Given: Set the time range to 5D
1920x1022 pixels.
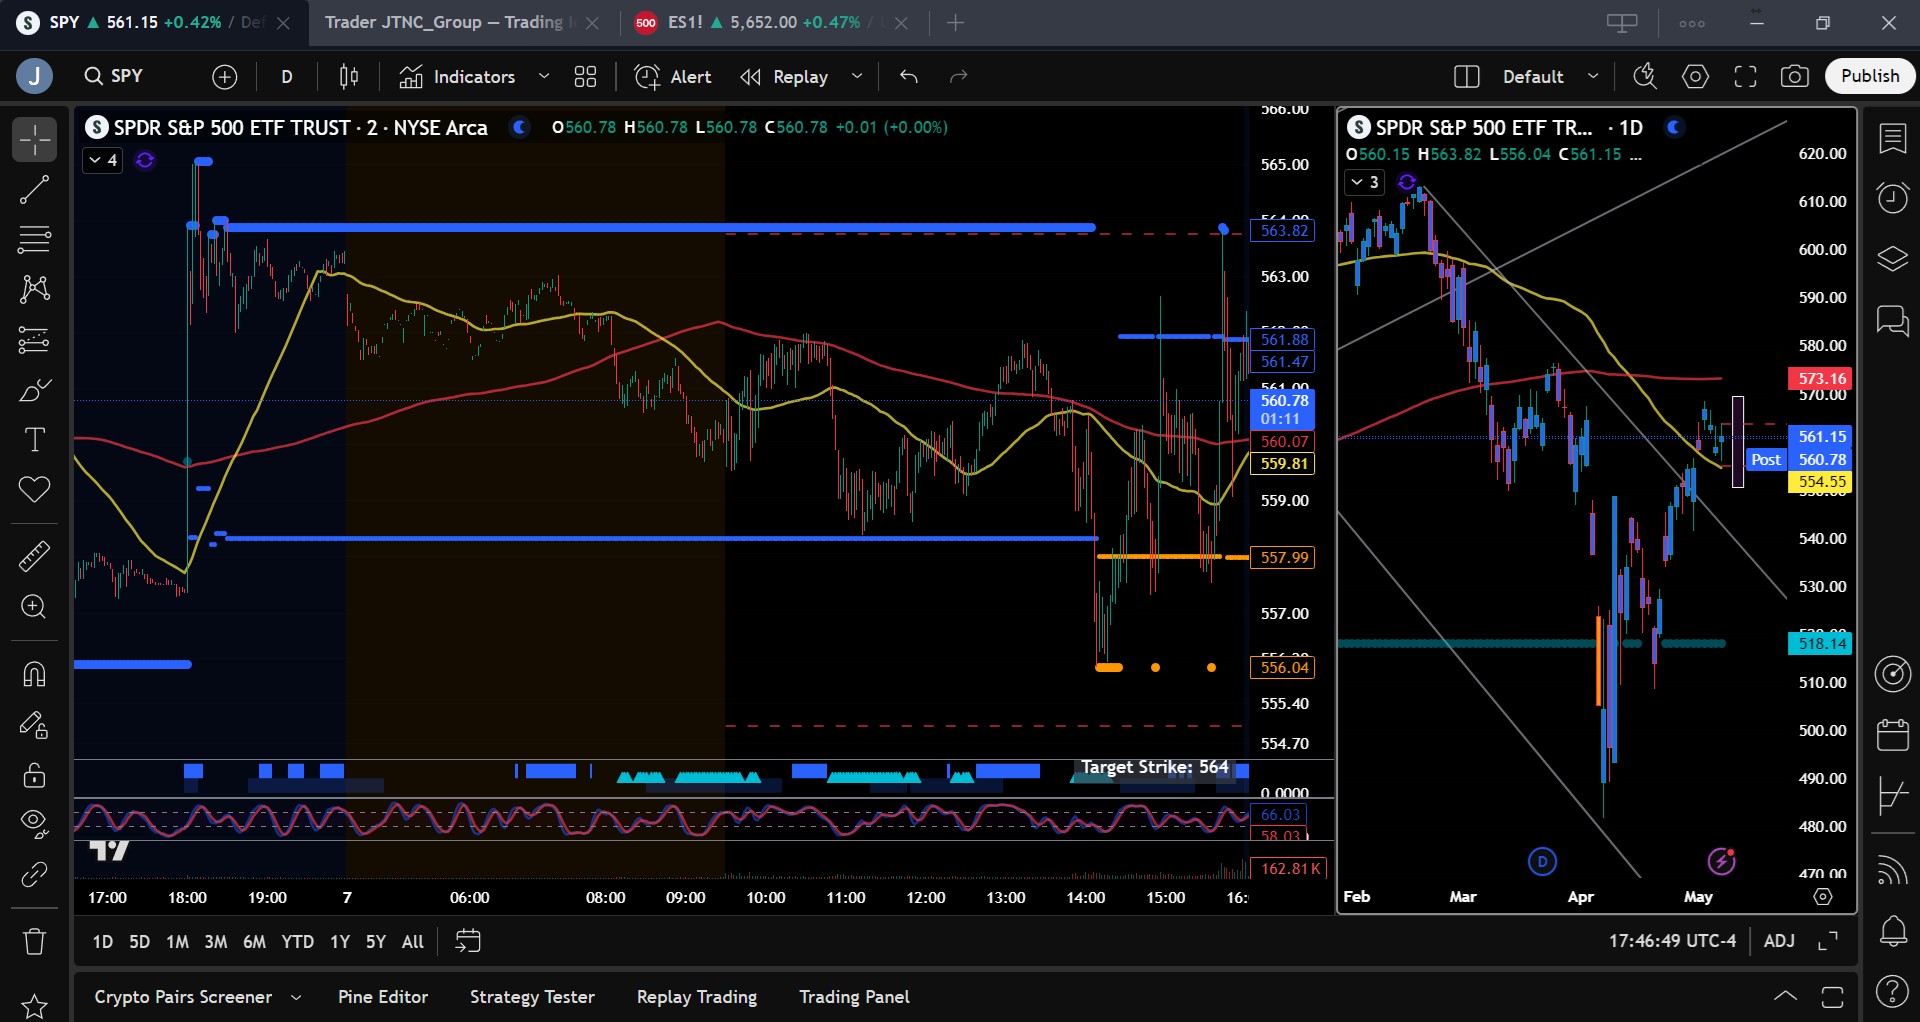Looking at the screenshot, I should point(139,941).
